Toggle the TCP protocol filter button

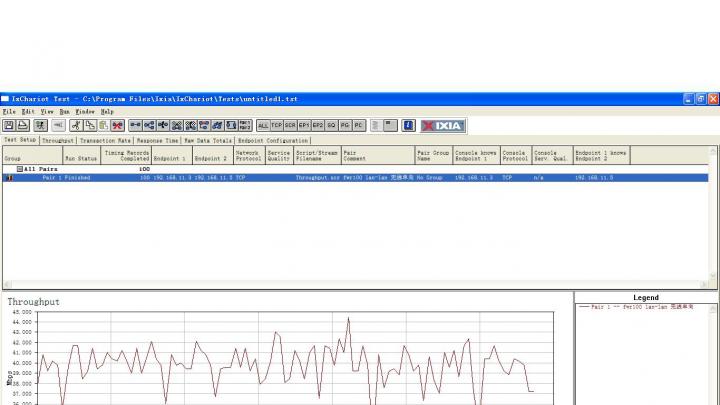(276, 125)
